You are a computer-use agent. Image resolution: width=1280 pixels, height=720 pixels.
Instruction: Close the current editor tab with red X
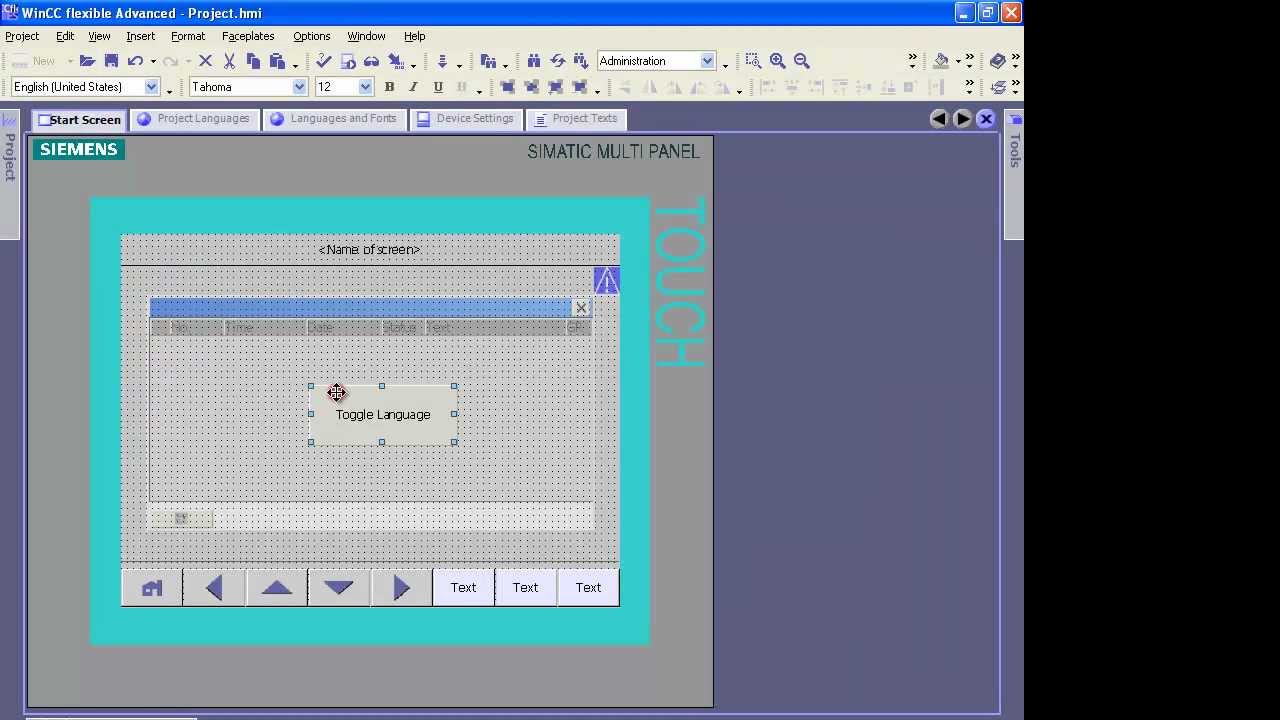[986, 119]
